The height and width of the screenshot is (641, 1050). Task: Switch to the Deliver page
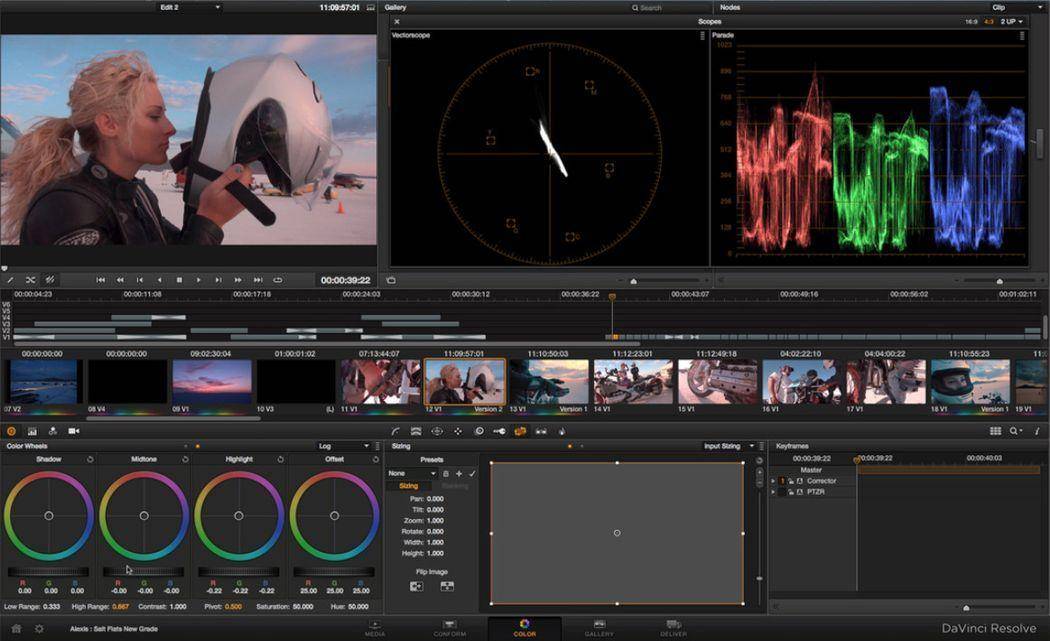coord(673,626)
